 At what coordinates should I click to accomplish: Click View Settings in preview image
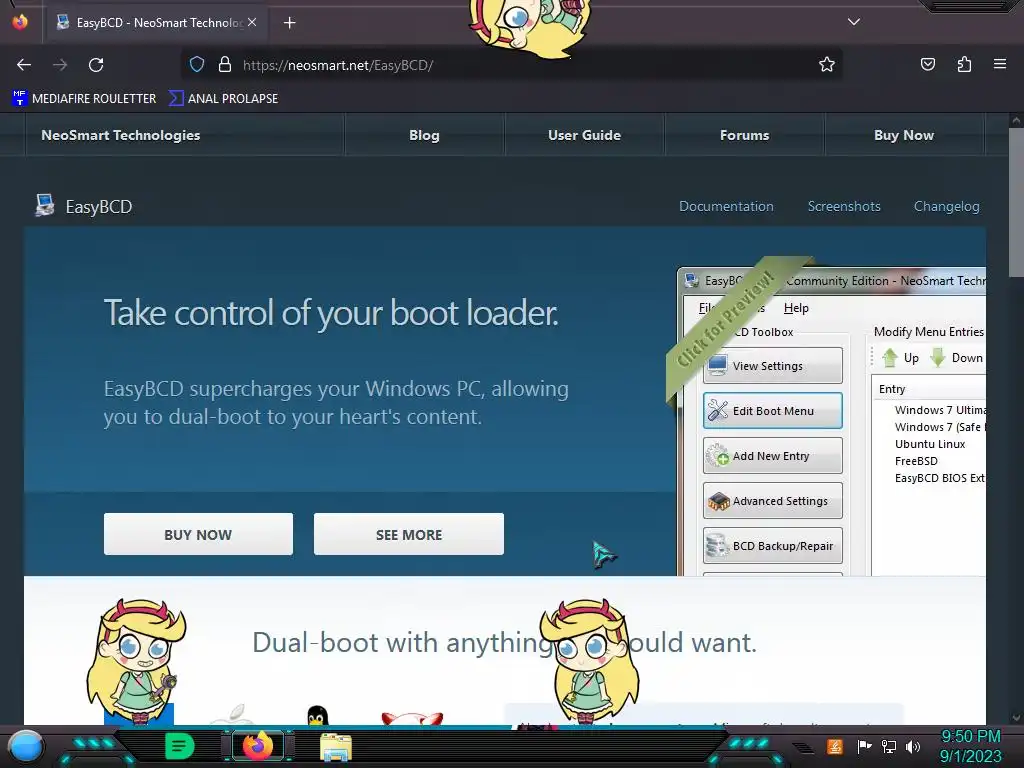(x=773, y=366)
